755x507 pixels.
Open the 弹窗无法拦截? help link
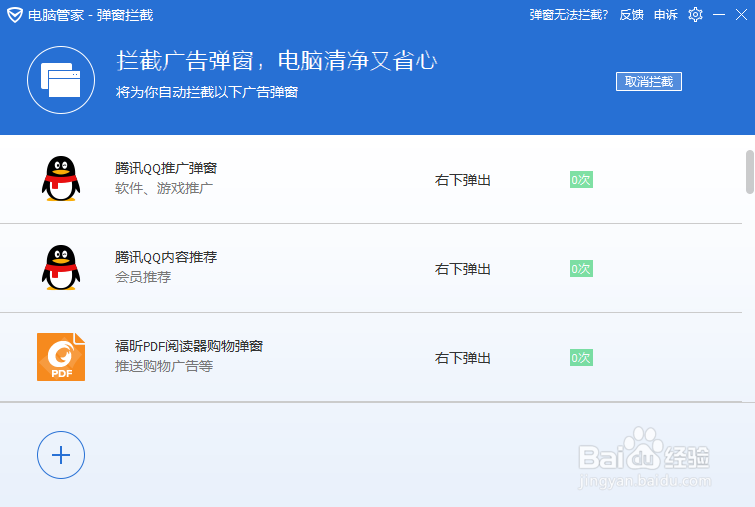pos(569,15)
